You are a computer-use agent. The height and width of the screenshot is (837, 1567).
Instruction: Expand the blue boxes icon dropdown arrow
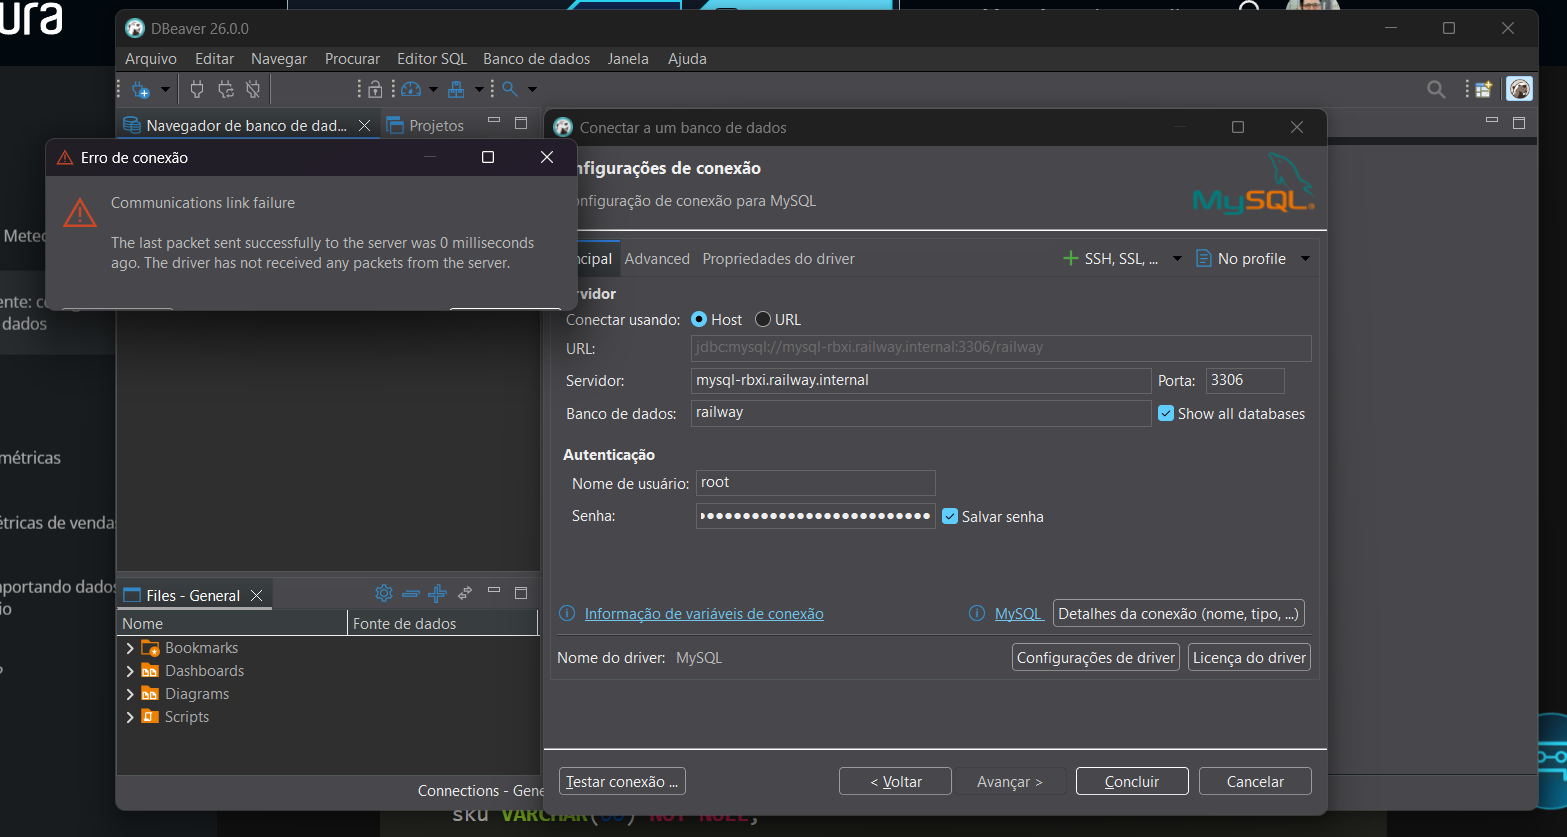479,89
